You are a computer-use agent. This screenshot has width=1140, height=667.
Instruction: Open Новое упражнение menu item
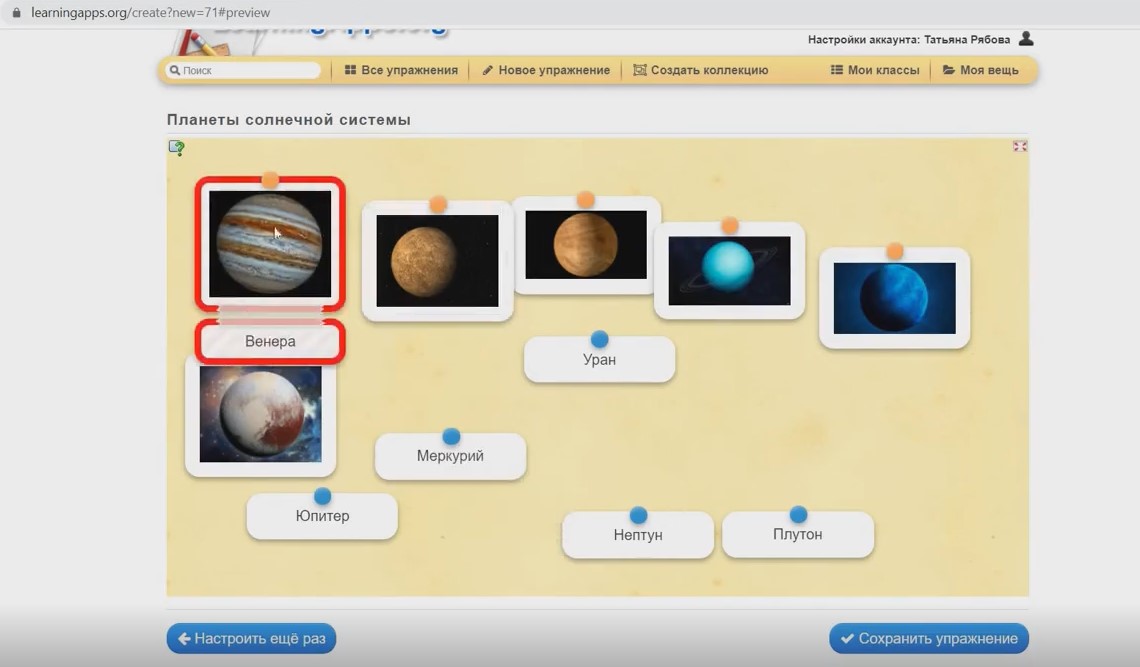coord(546,70)
